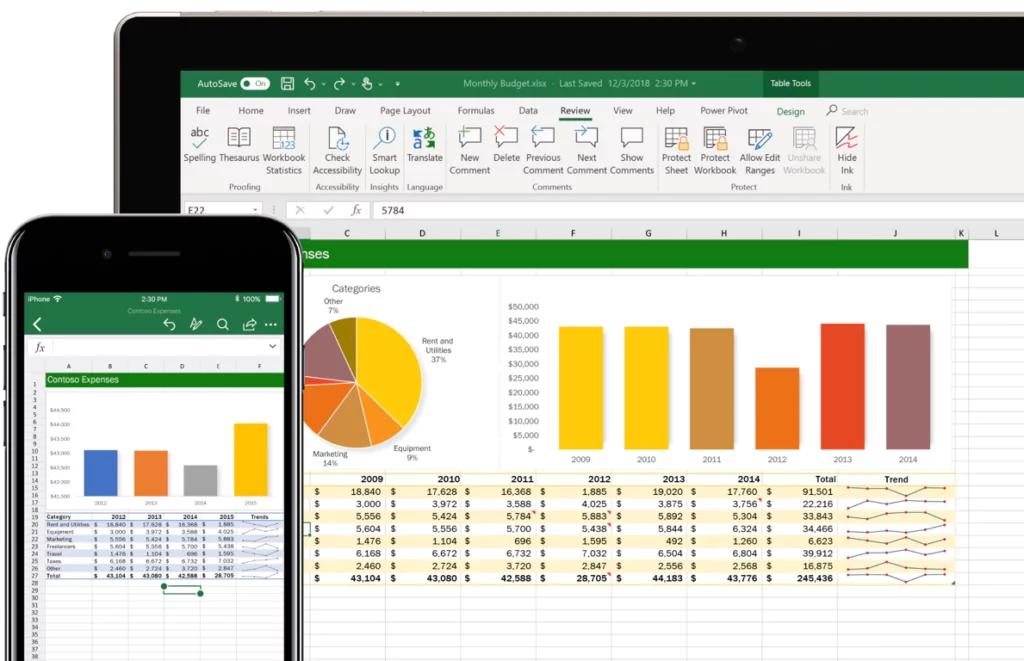Tap the yellow bar in iPhone chart
The height and width of the screenshot is (661, 1024).
[x=251, y=459]
